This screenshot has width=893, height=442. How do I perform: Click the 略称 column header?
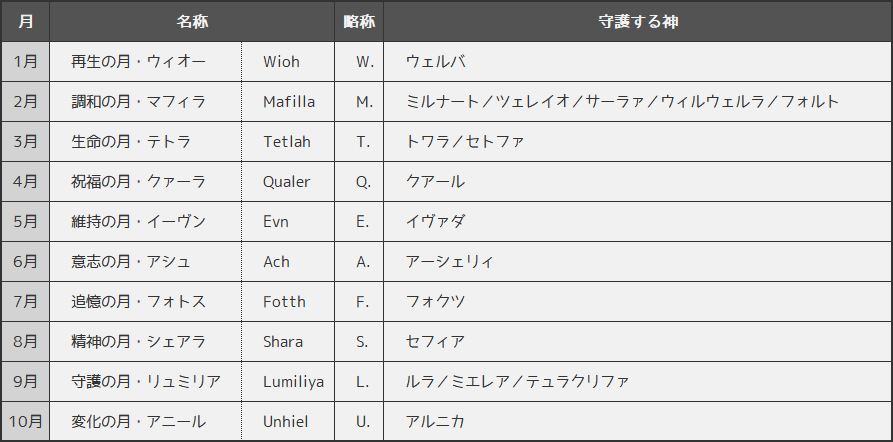point(359,21)
